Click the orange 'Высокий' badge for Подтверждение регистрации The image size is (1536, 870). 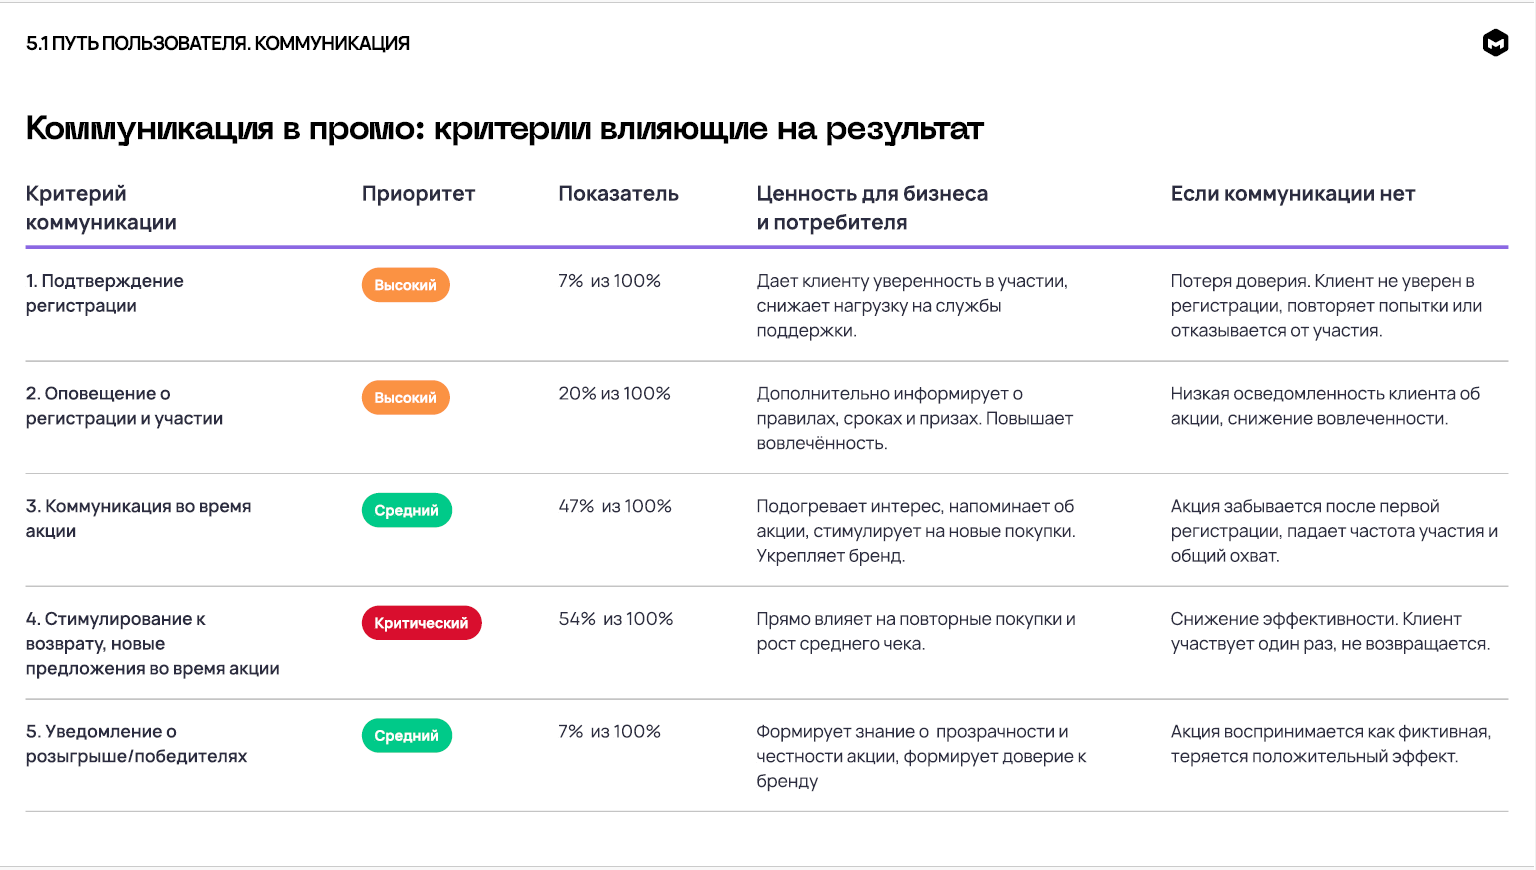pos(405,285)
